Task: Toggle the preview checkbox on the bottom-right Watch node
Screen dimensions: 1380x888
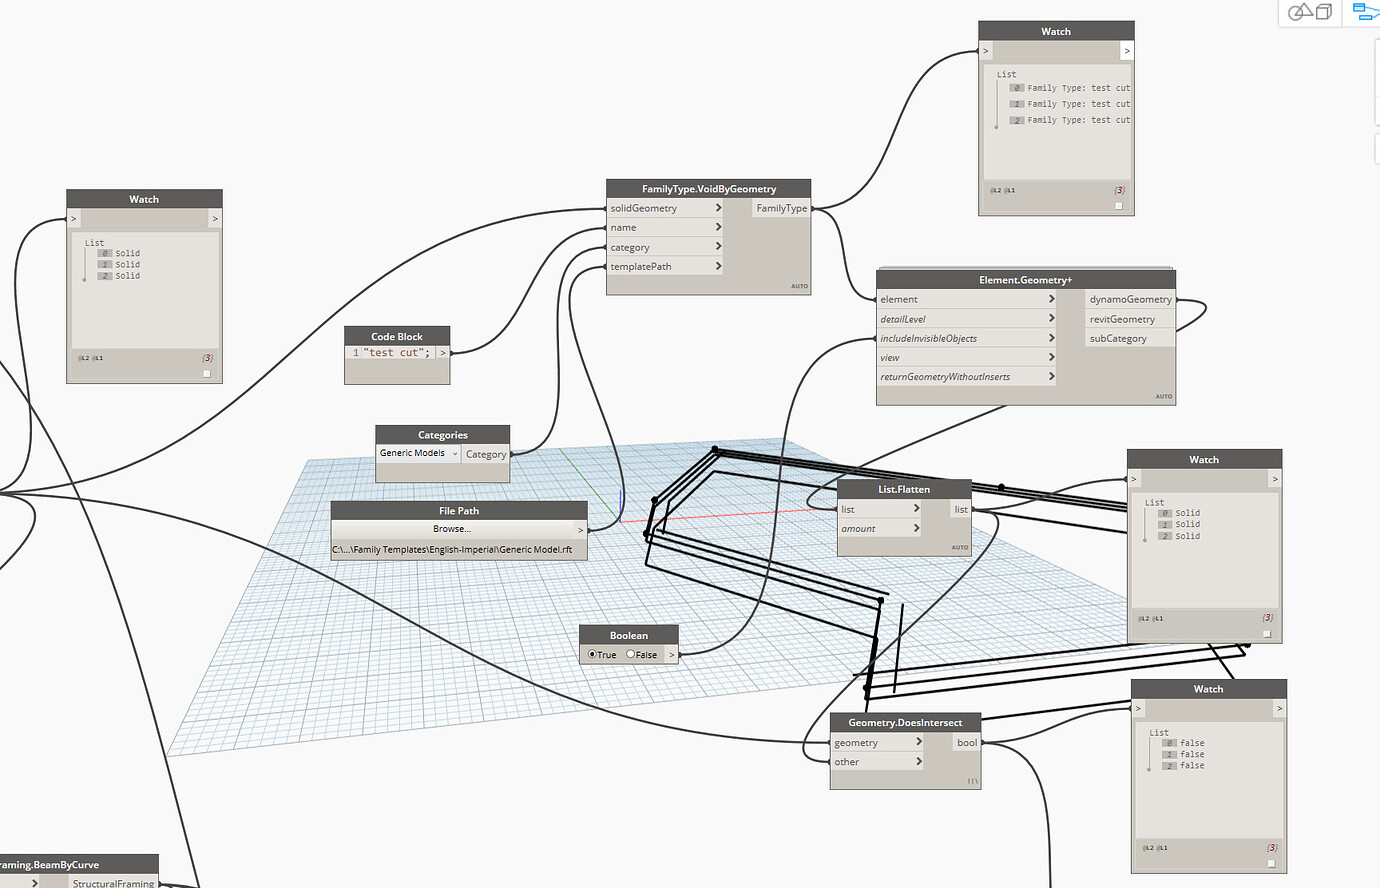Action: click(1270, 862)
